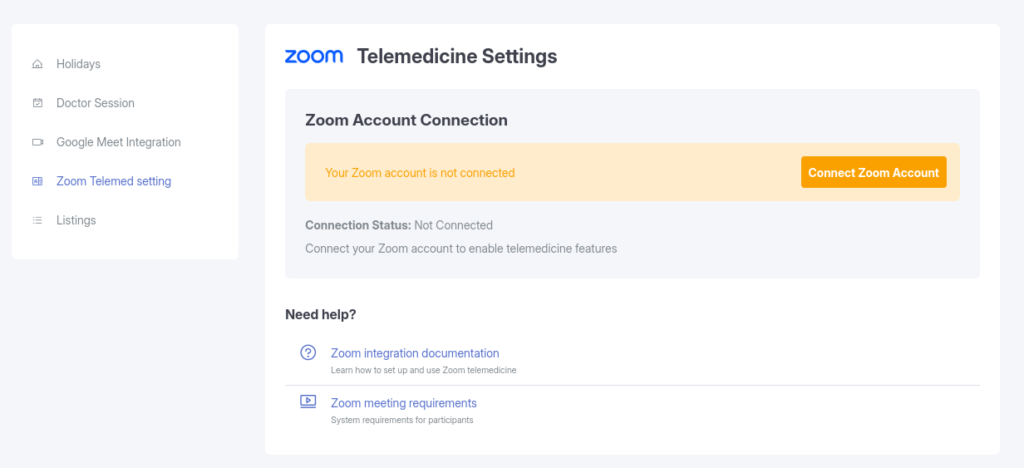1024x468 pixels.
Task: Click the video play icon under Need help
Action: pyautogui.click(x=308, y=402)
